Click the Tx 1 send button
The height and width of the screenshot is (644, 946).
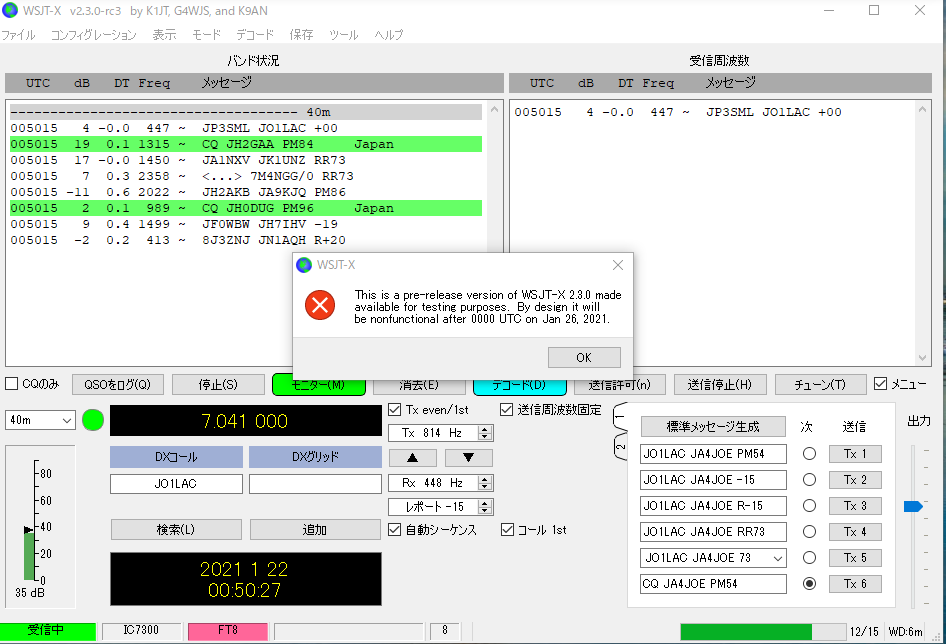855,454
